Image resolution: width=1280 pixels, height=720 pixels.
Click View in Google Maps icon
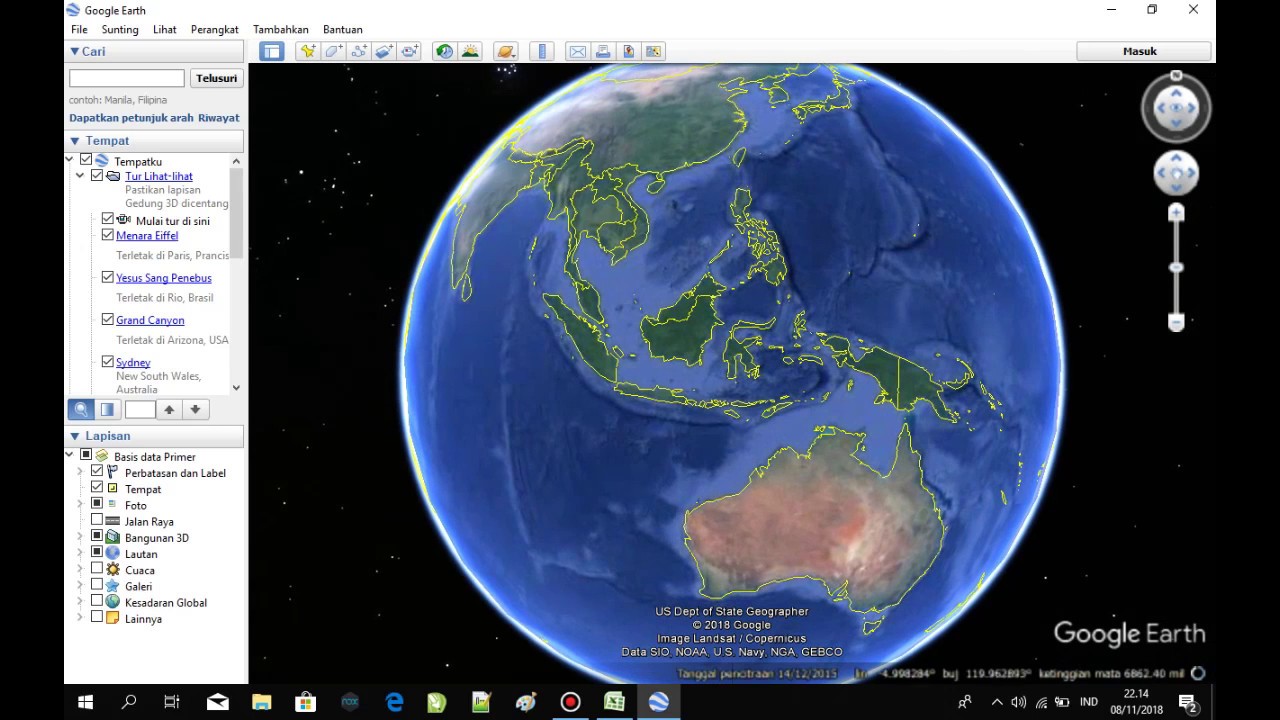coord(654,51)
